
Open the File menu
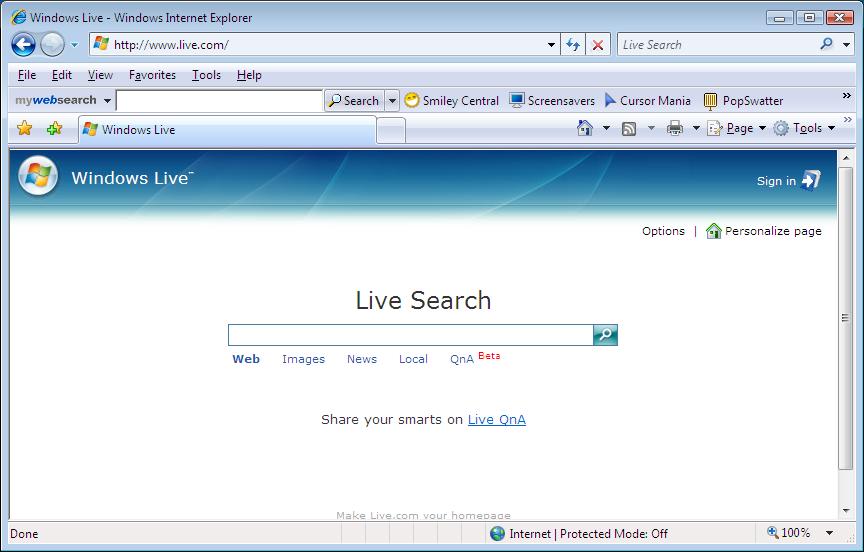point(26,75)
